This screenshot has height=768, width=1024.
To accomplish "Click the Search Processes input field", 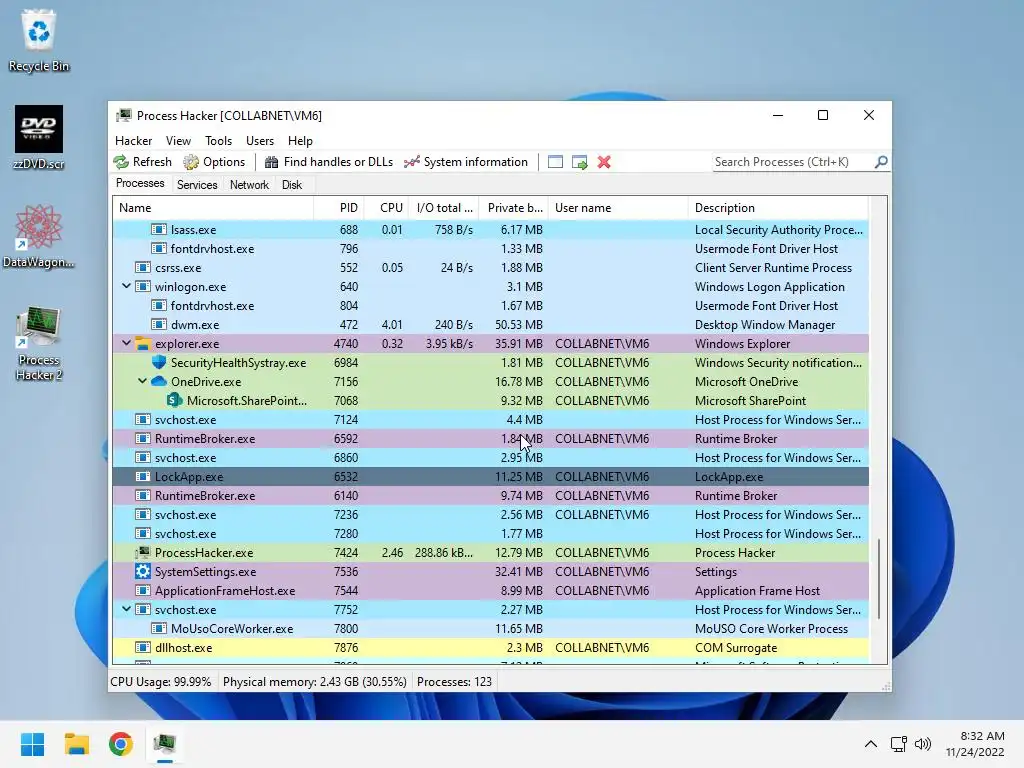I will point(792,161).
